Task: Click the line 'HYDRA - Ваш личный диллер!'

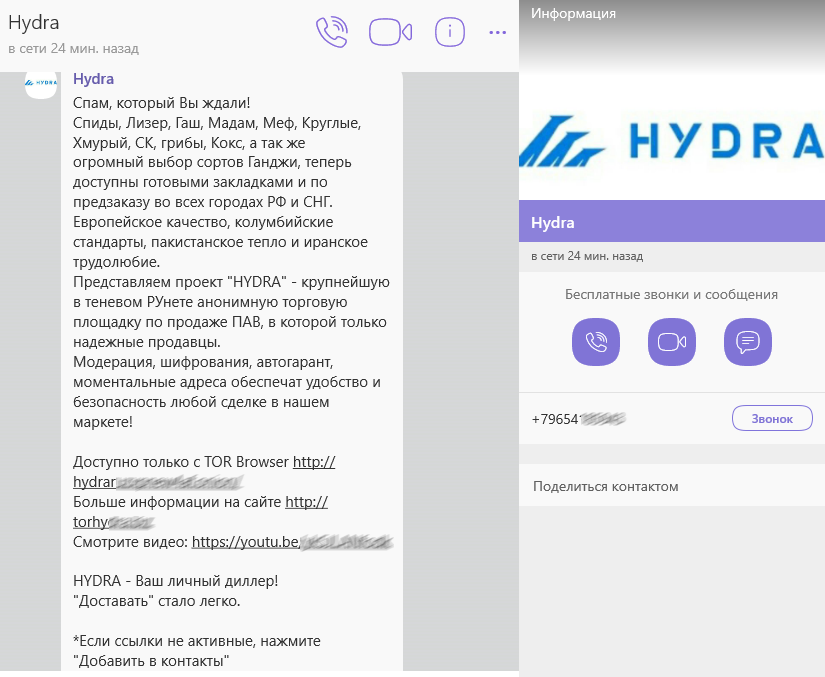Action: [175, 581]
